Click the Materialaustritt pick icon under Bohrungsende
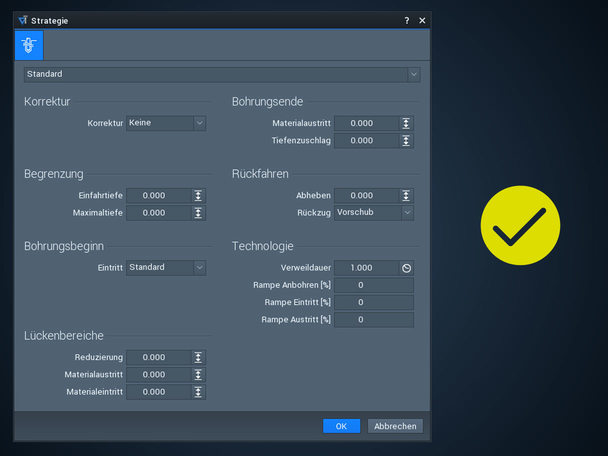The height and width of the screenshot is (456, 608). tap(406, 123)
